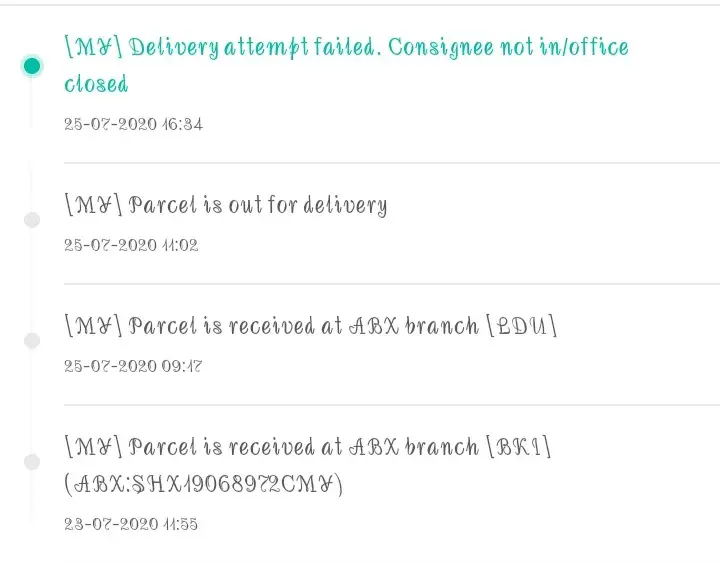This screenshot has width=720, height=562.
Task: Tap the 23-07-2020 11:55 timestamp
Action: (x=131, y=524)
